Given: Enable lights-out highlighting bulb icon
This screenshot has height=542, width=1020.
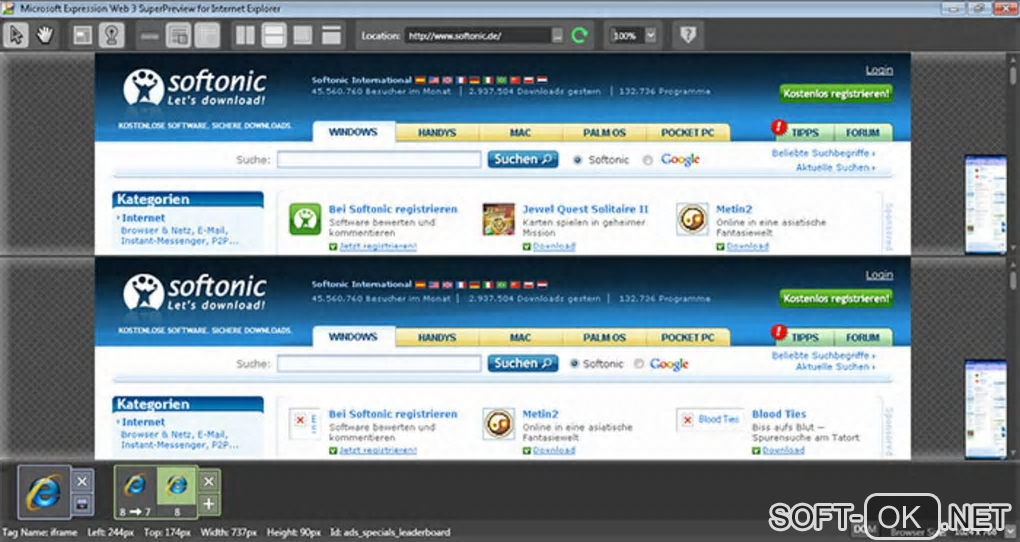Looking at the screenshot, I should pos(111,35).
